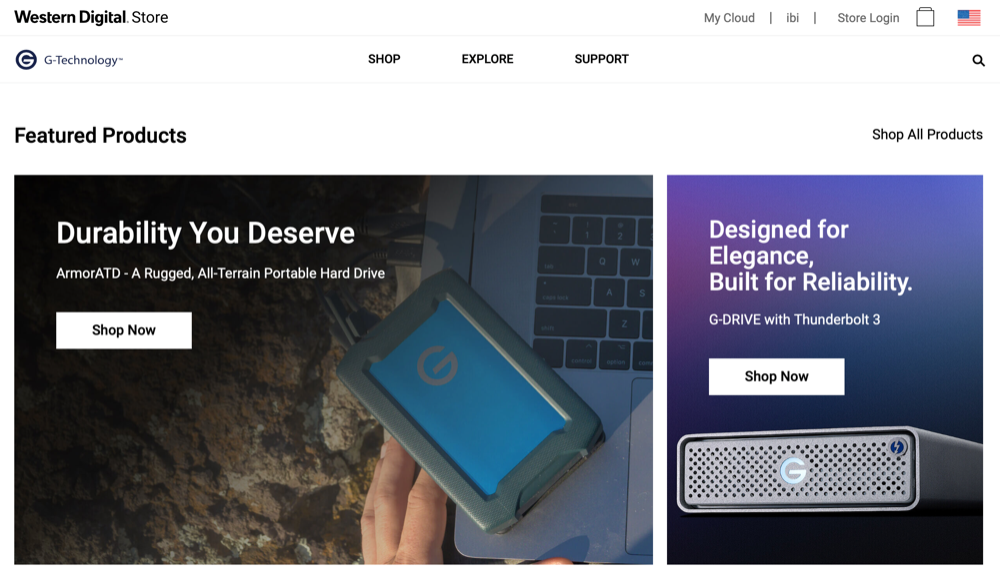Click the Western Digital Store logo
The image size is (1000, 585).
point(91,17)
